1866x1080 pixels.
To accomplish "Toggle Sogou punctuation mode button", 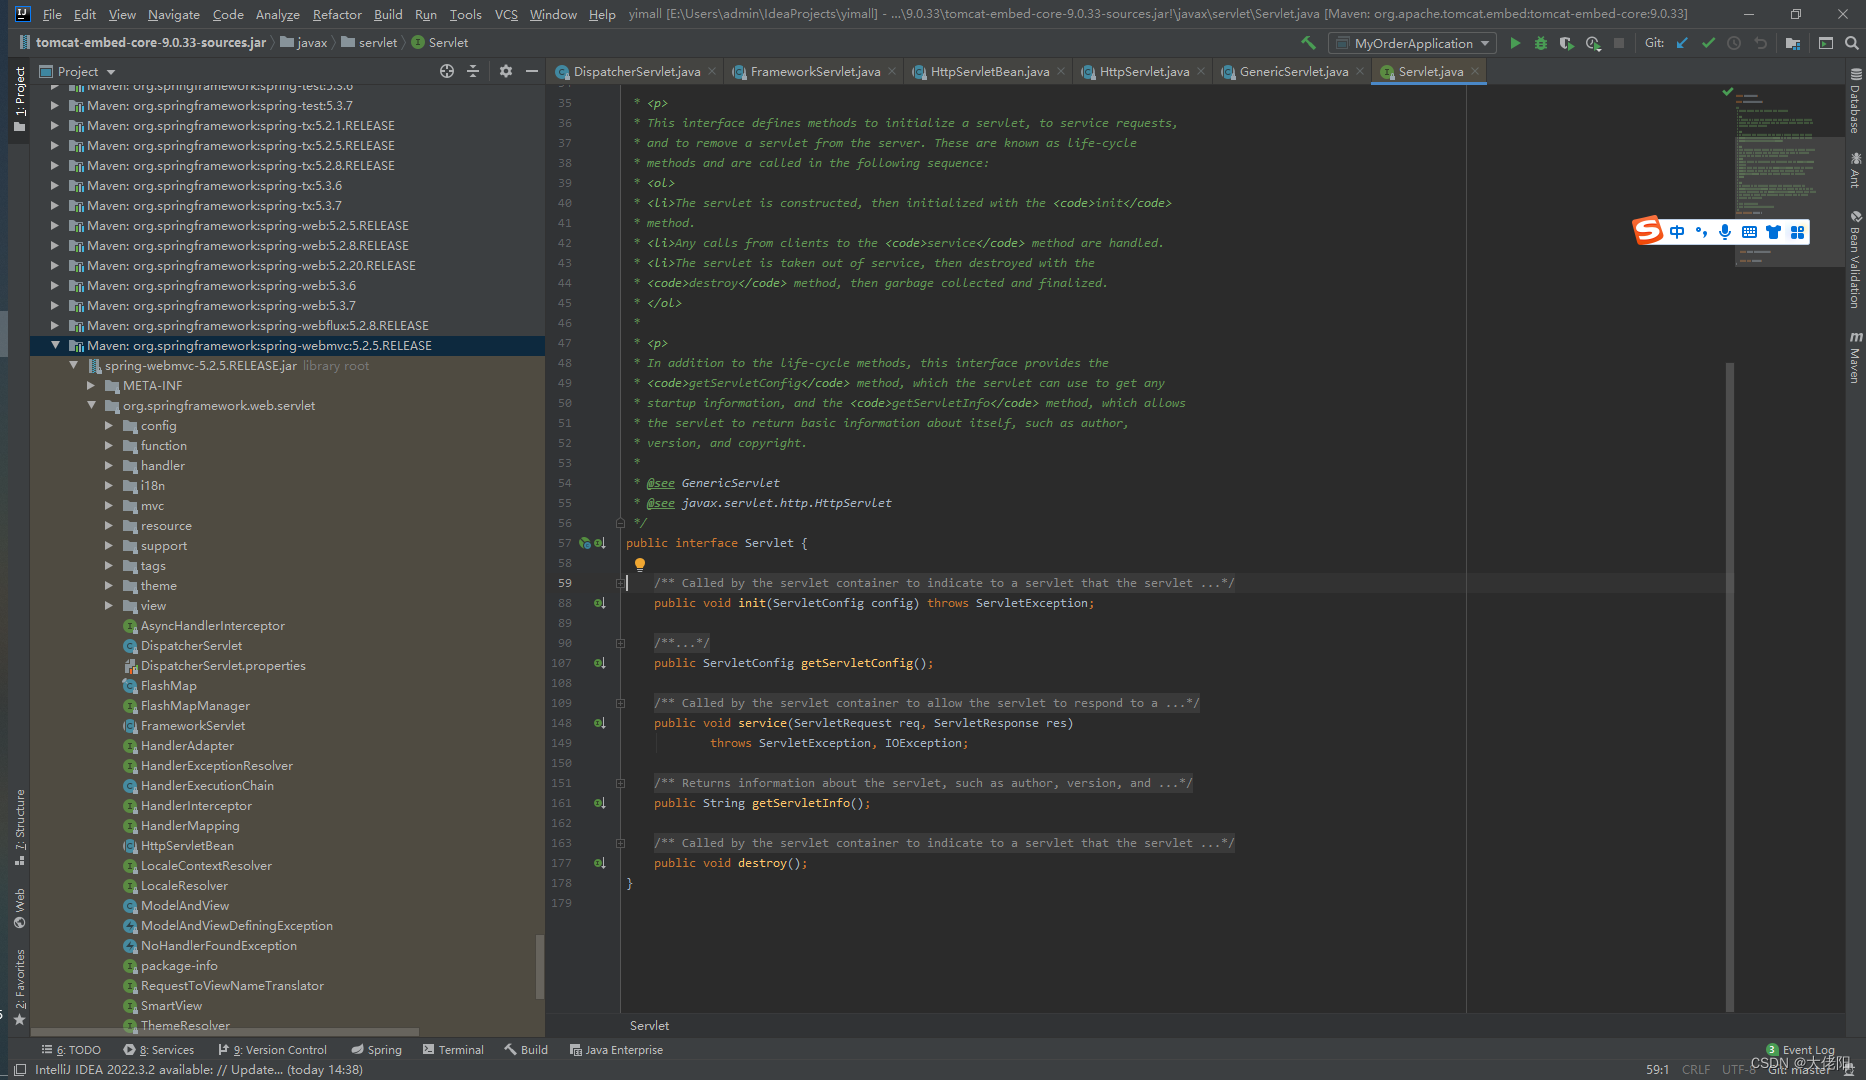I will 1701,232.
